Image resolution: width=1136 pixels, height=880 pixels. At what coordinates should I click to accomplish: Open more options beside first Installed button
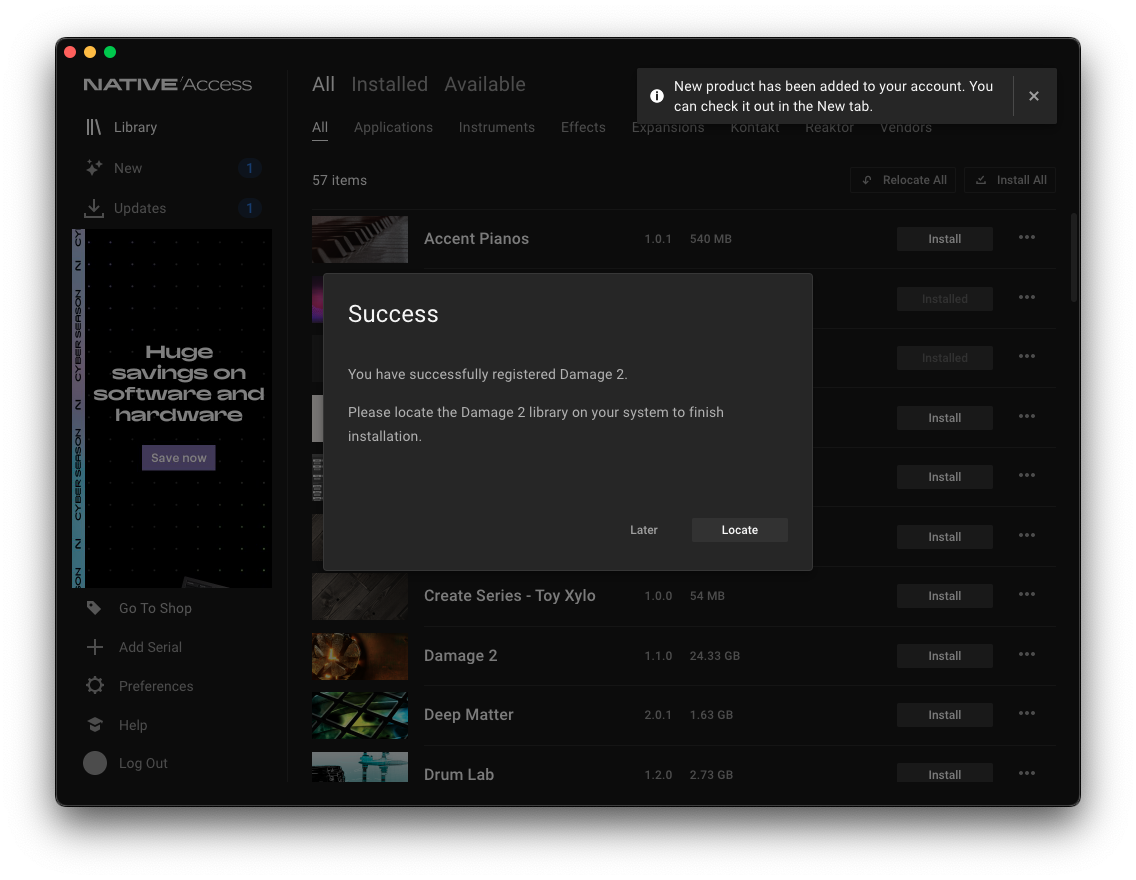(1027, 298)
